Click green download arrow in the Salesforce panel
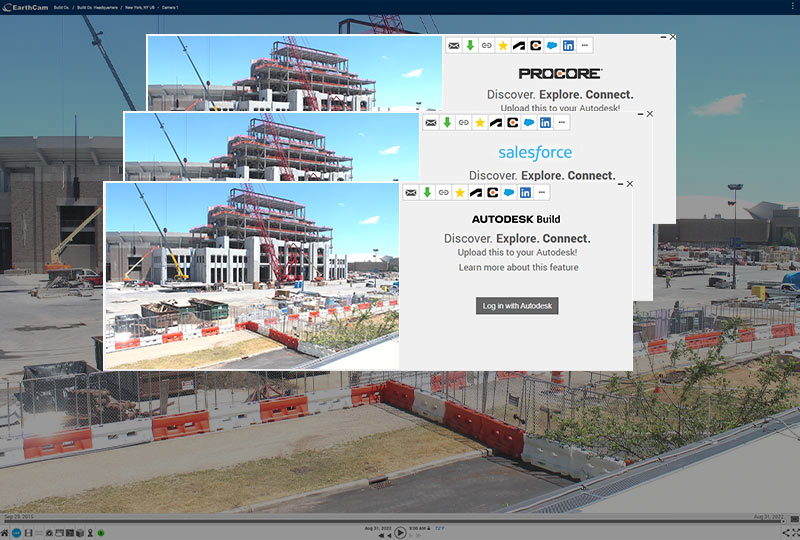Screen dimensions: 800x540 pyautogui.click(x=447, y=122)
